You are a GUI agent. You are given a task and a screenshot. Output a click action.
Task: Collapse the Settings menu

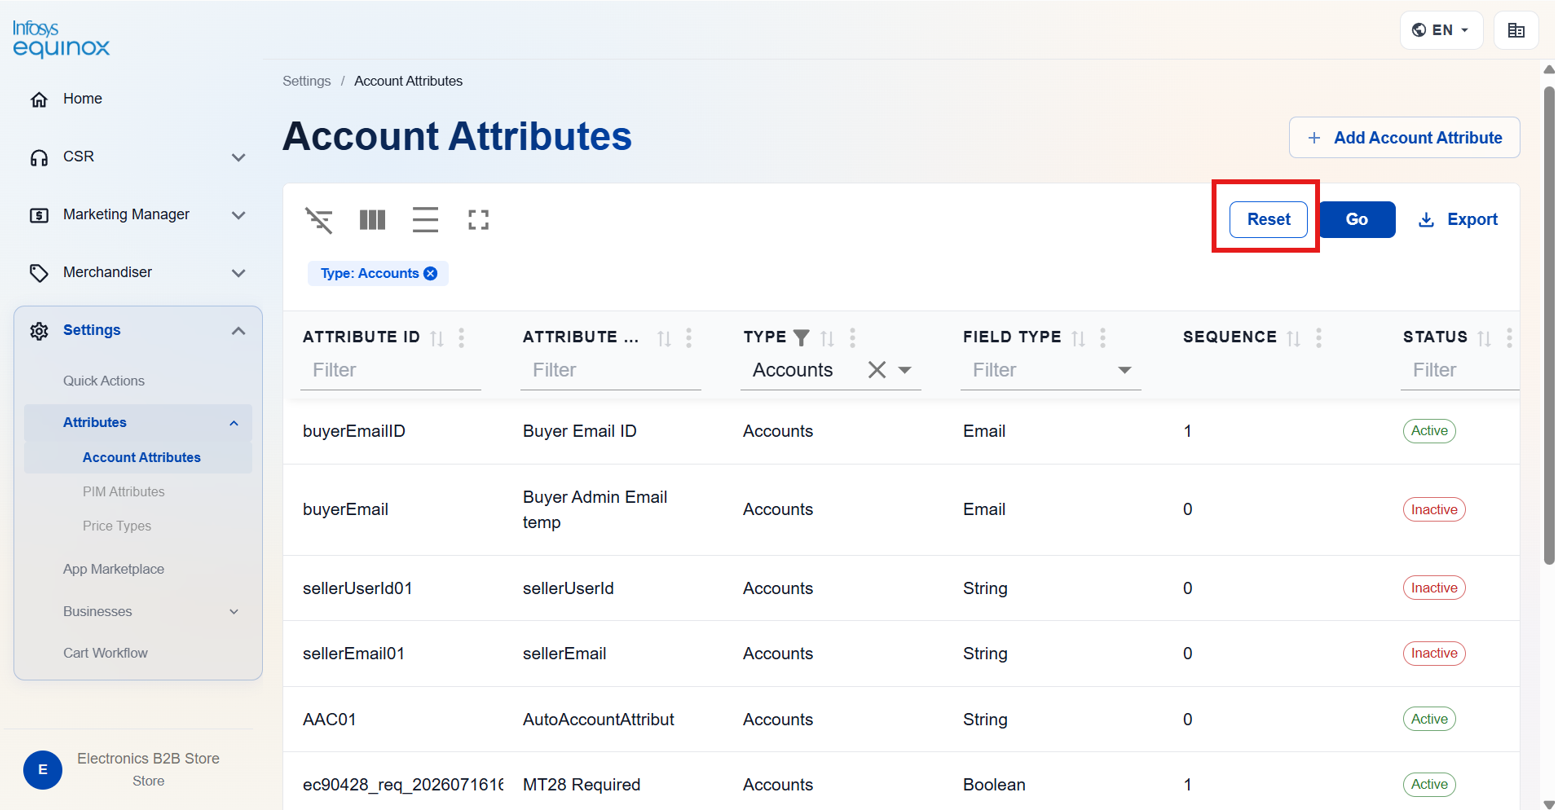(238, 331)
